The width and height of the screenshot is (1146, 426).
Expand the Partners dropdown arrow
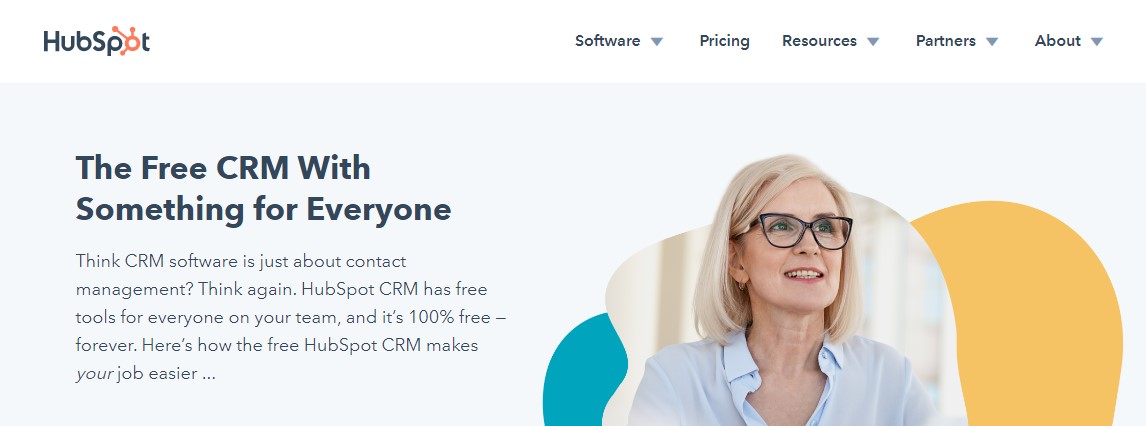[992, 42]
